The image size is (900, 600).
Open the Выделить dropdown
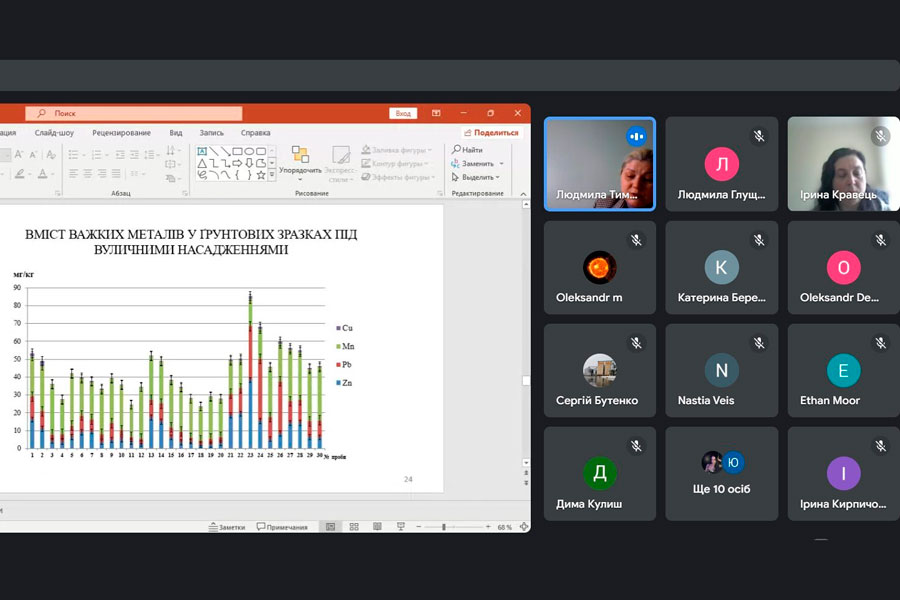(476, 177)
